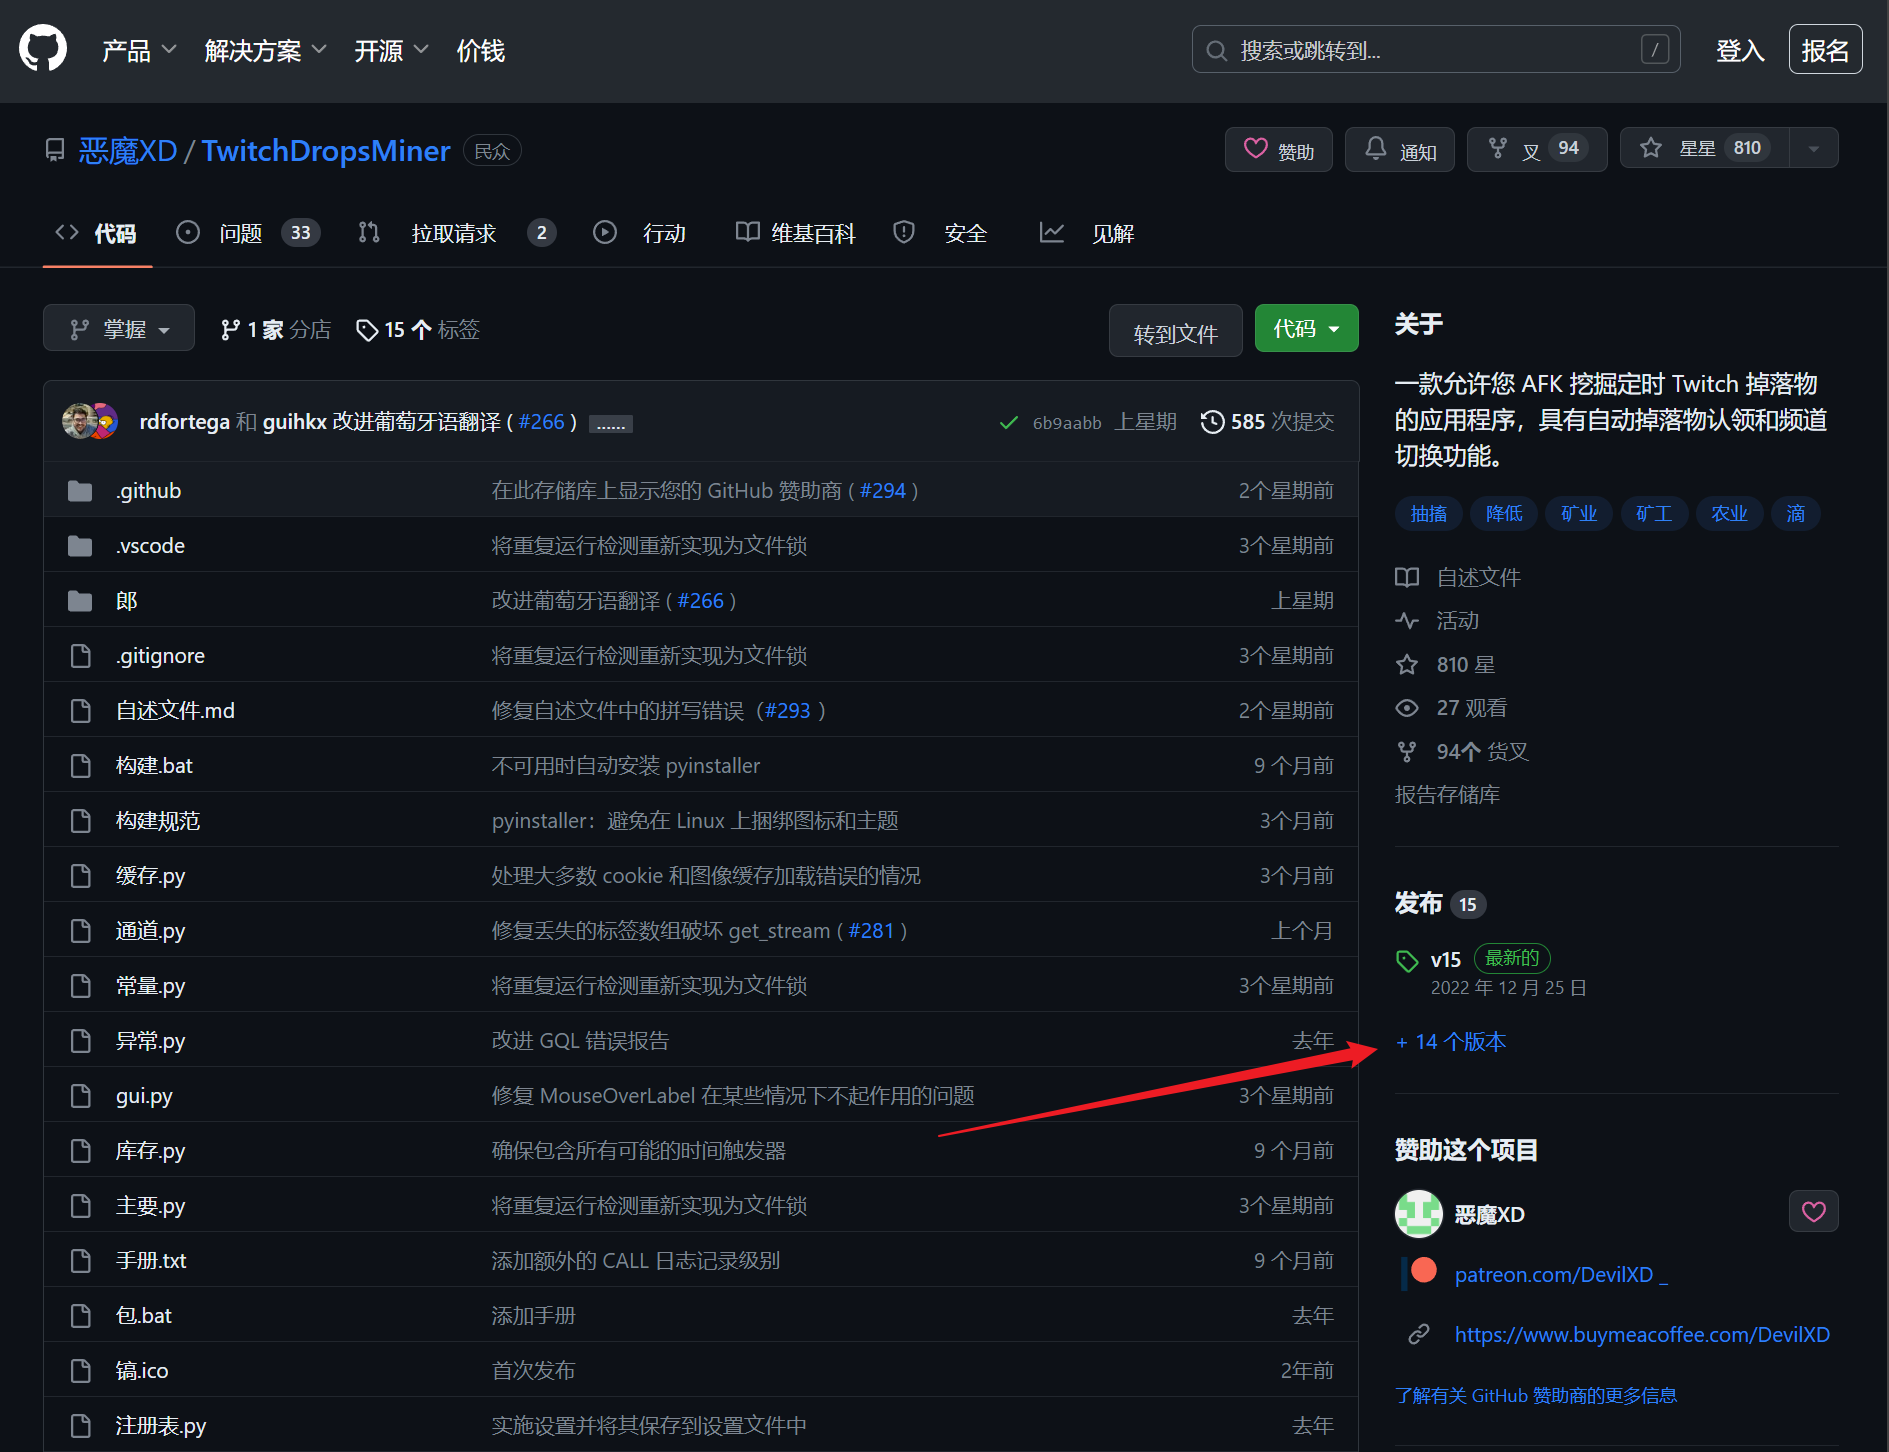Switch to the 行动 actions tab
Screen dimensions: 1889x1452
click(x=639, y=233)
